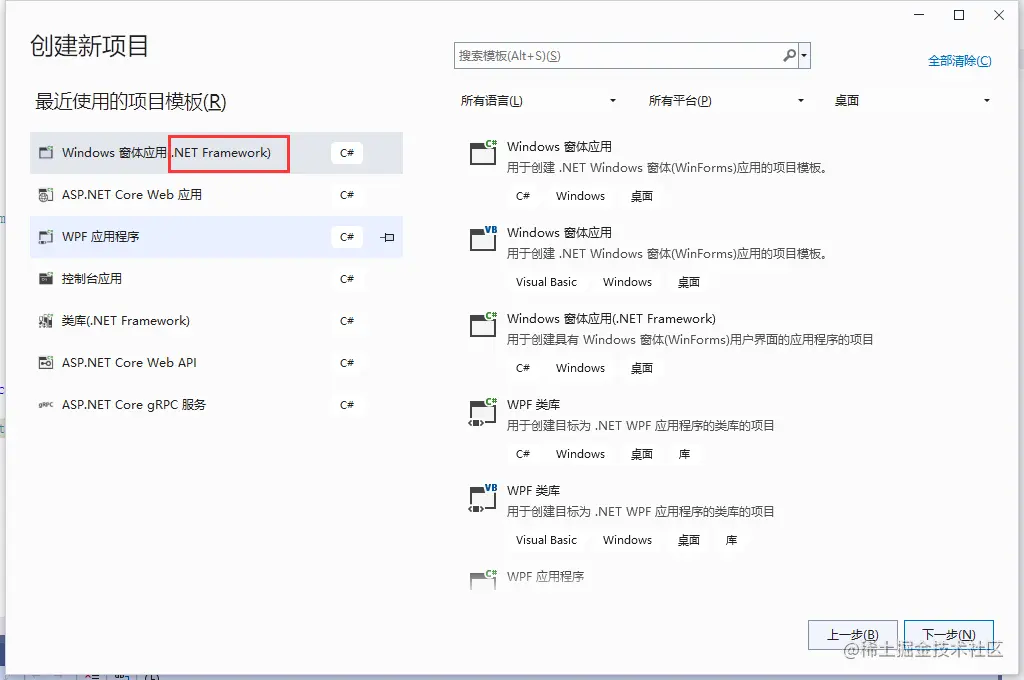Screen dimensions: 1024x680
Task: Click the 类库(.NET Framework) library icon
Action: [x=46, y=321]
